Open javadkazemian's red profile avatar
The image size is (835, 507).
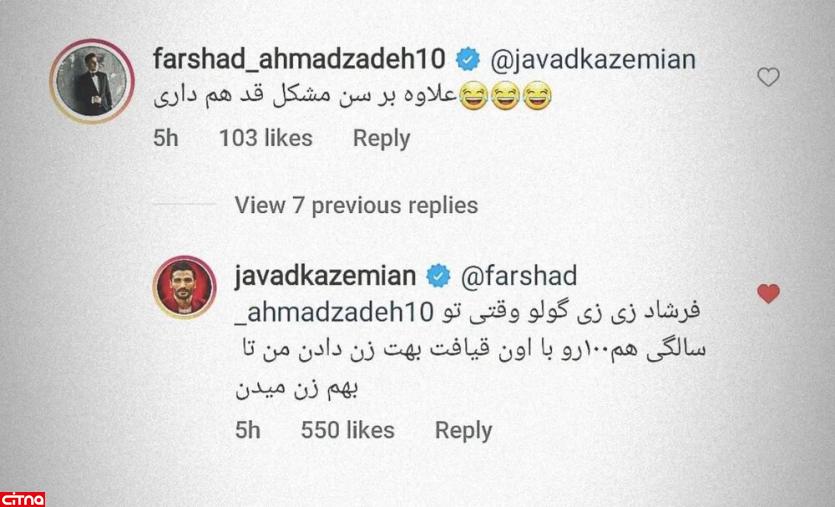point(184,288)
